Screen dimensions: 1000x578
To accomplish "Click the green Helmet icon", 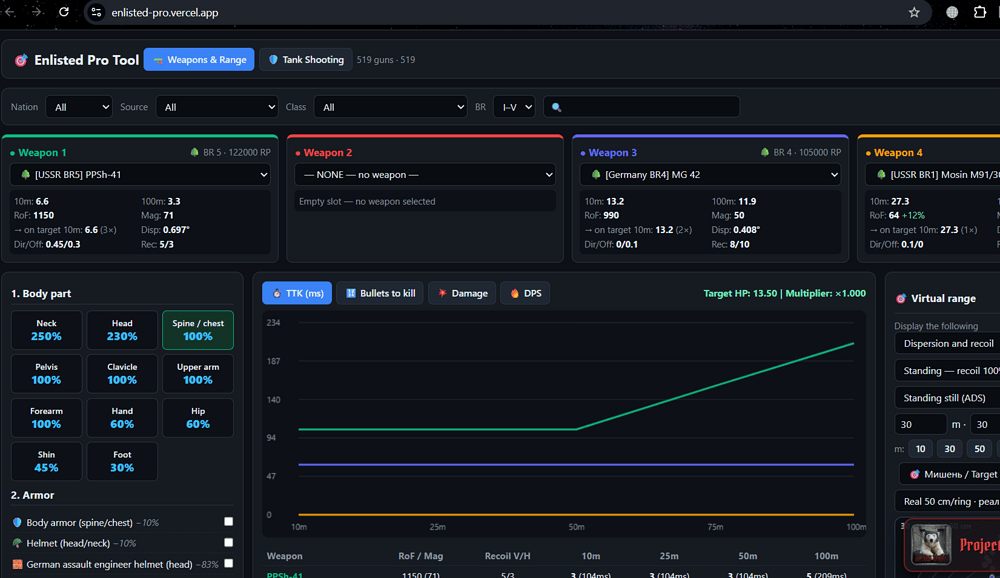I will pos(17,543).
